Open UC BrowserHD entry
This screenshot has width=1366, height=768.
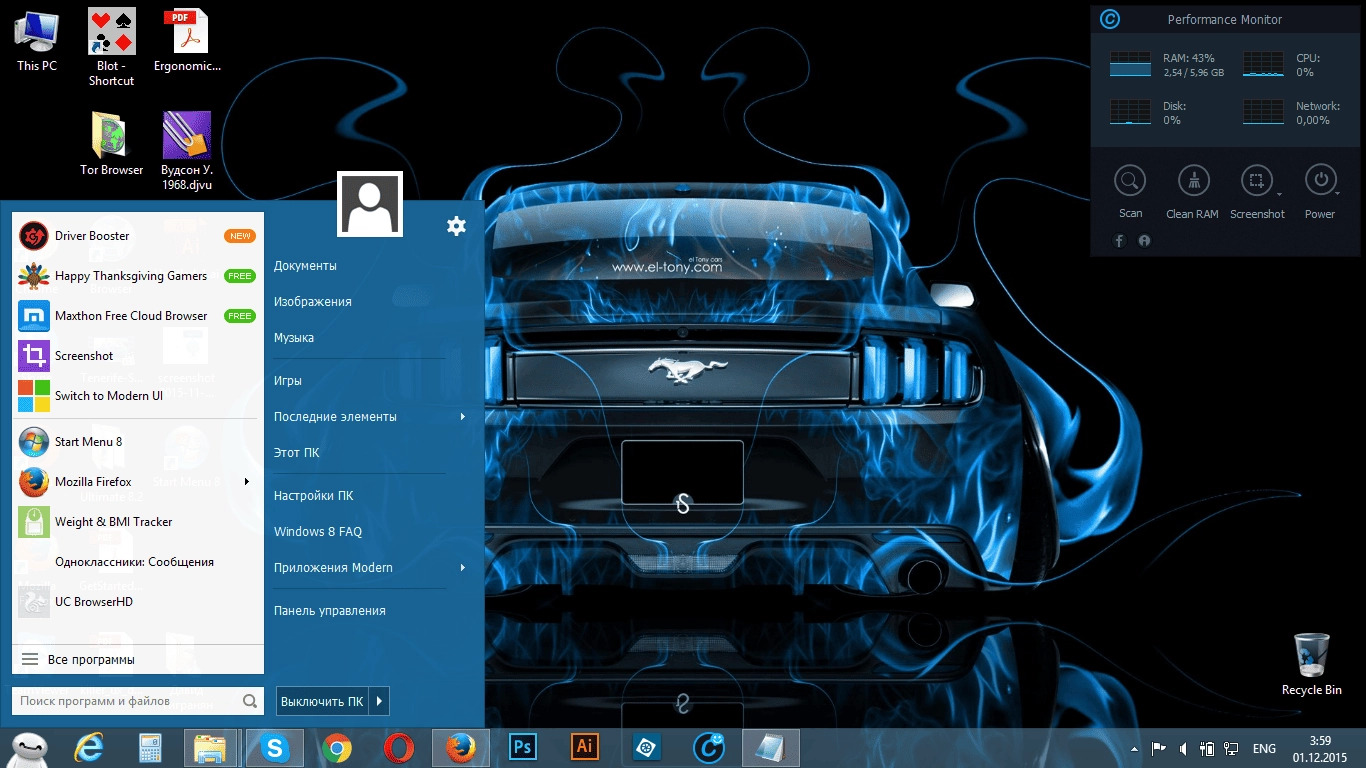138,602
